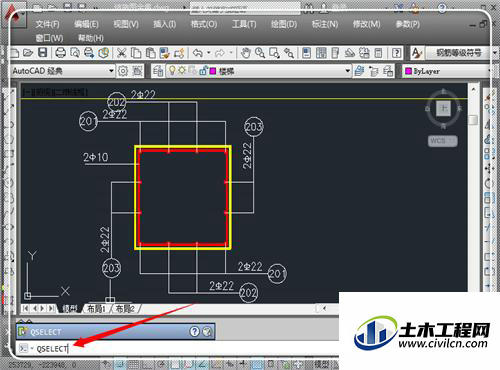500x370 pixels.
Task: Expand the Undo history dropdown arrow
Action: point(209,53)
